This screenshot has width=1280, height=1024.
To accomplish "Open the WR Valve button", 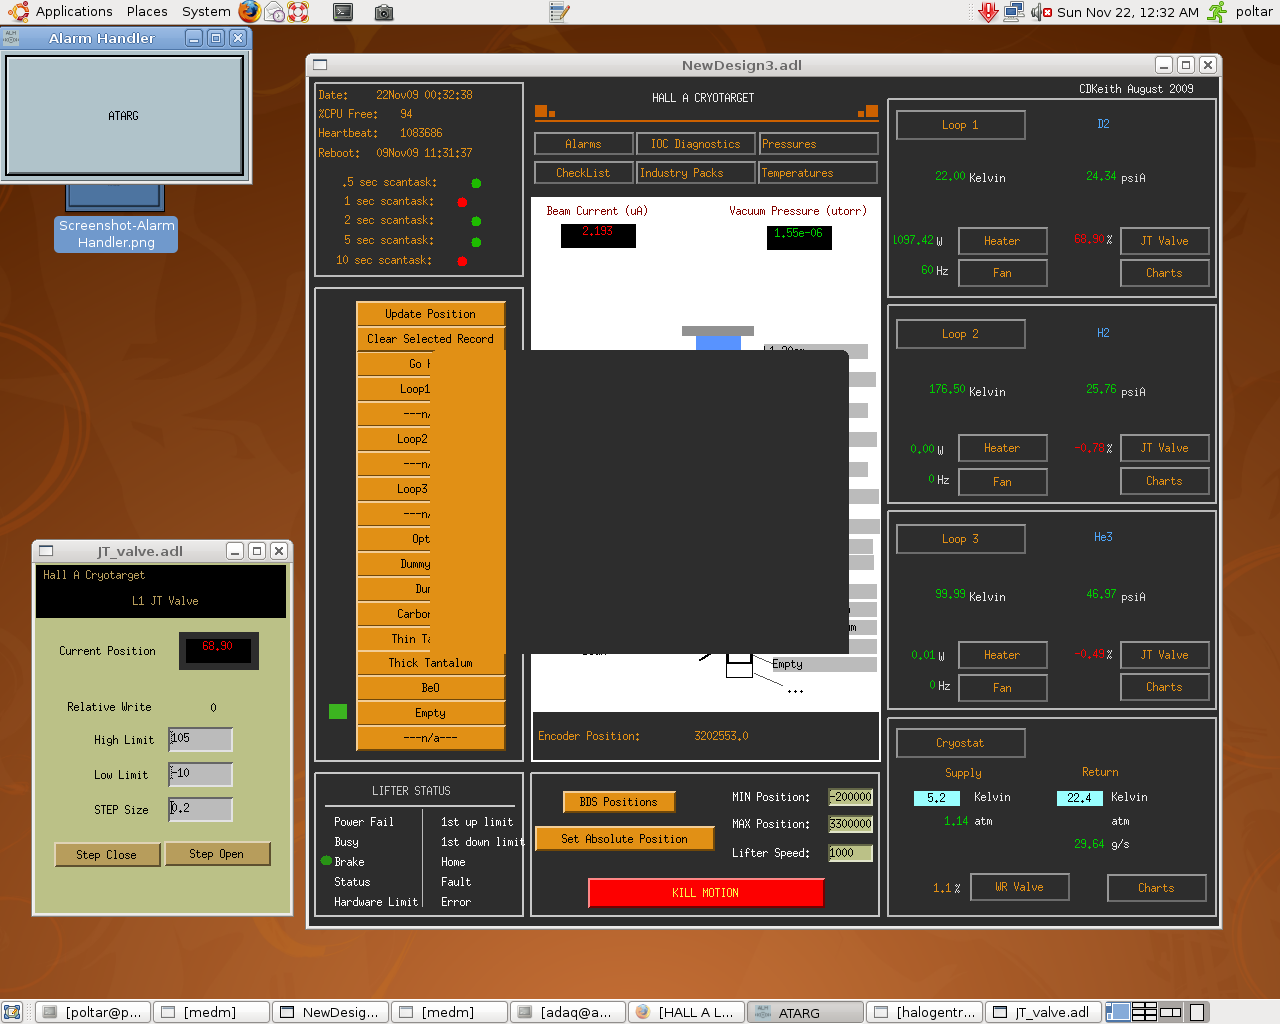I will pos(1019,887).
